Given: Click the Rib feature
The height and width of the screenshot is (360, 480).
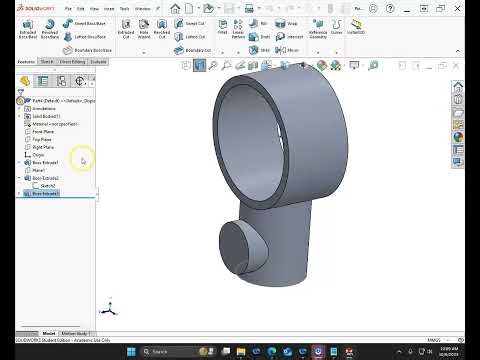Looking at the screenshot, I should 258,23.
